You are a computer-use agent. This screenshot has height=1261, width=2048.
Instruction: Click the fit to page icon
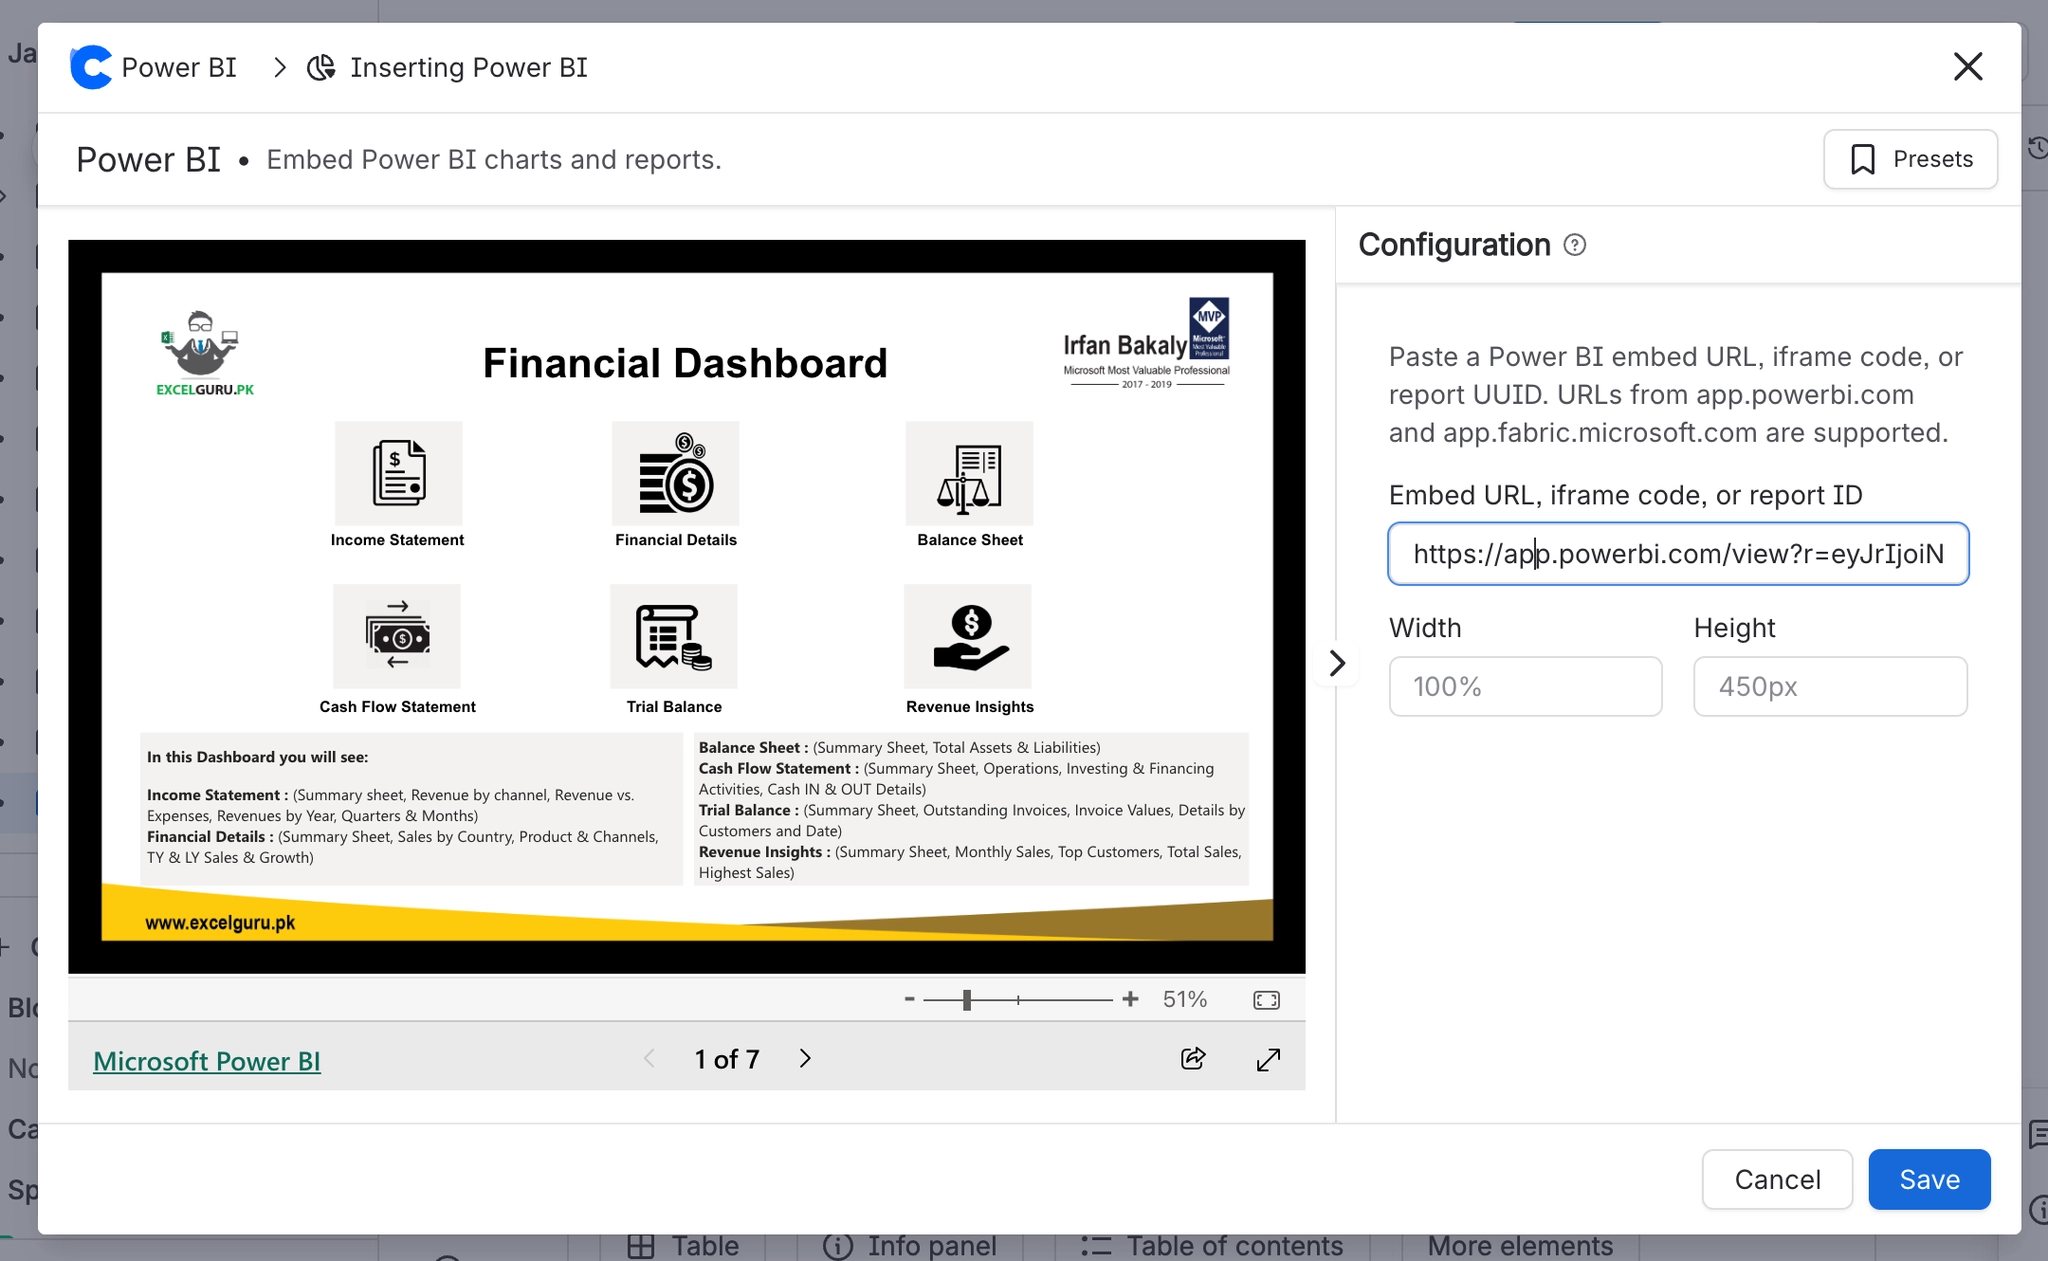pos(1266,1000)
